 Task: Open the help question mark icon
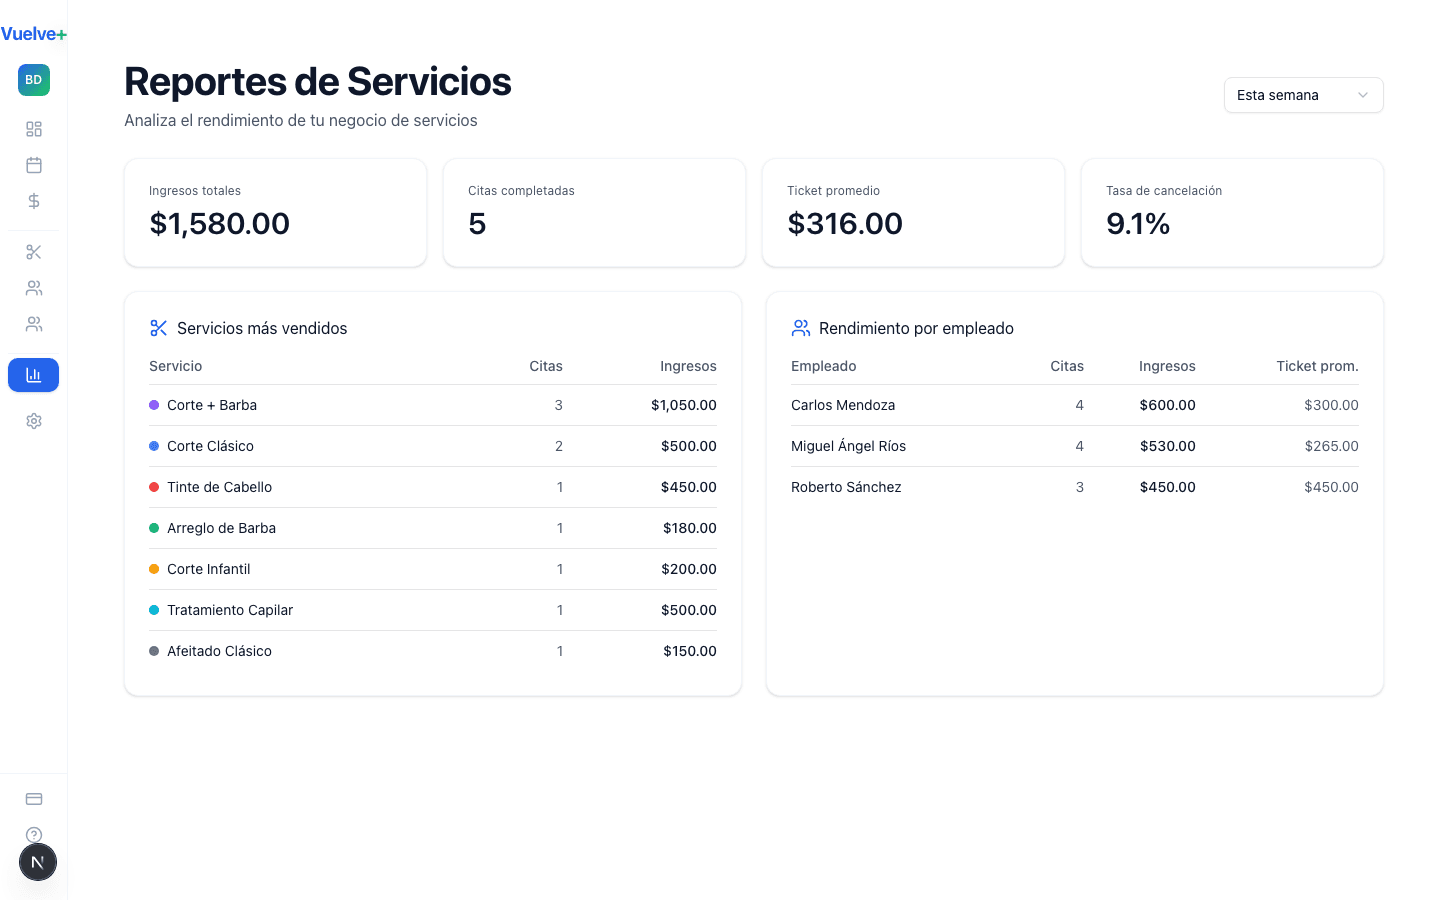(33, 834)
